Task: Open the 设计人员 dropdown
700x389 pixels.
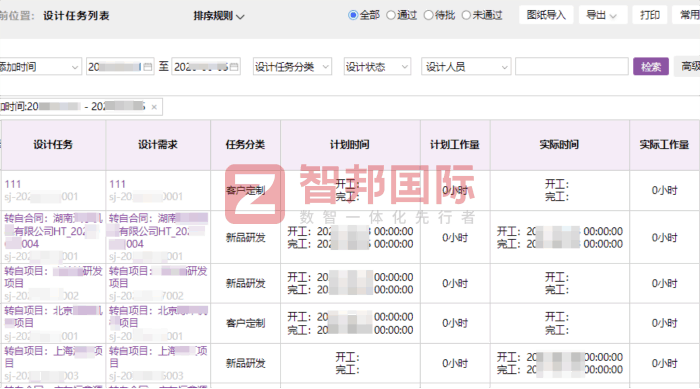Action: 466,67
